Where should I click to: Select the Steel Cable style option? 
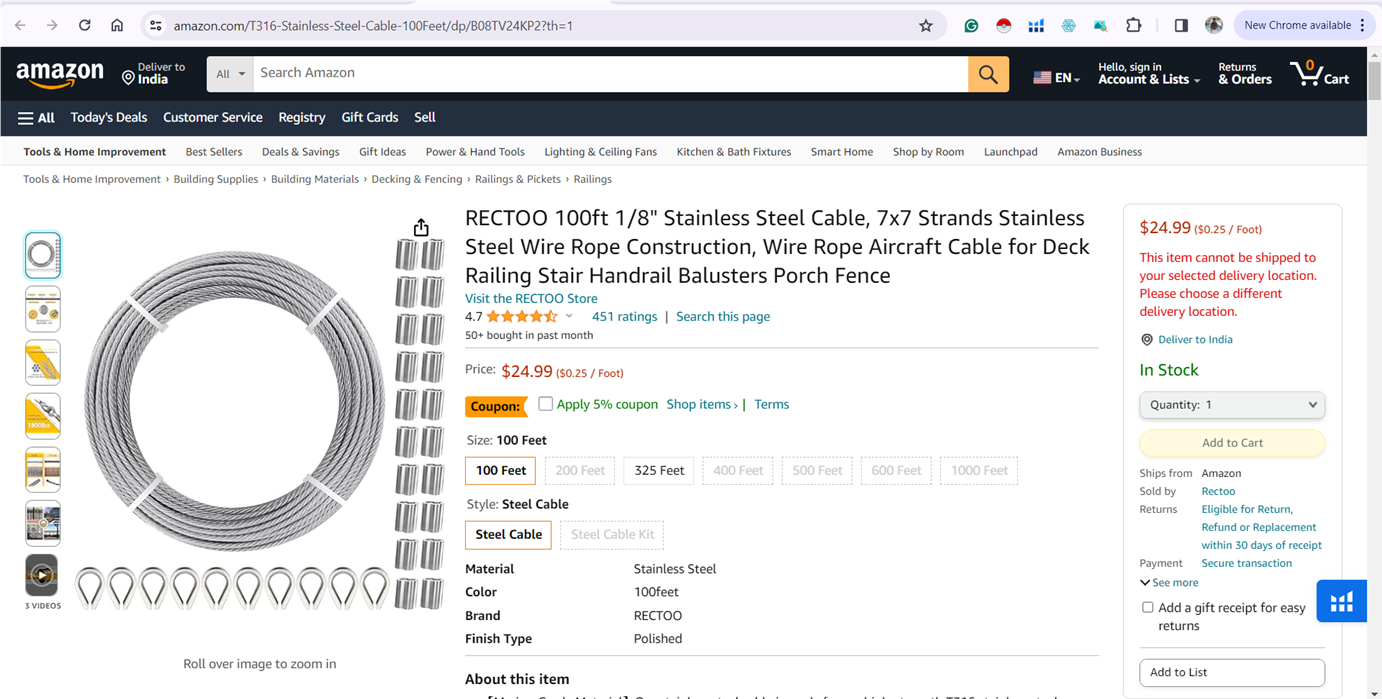tap(508, 535)
